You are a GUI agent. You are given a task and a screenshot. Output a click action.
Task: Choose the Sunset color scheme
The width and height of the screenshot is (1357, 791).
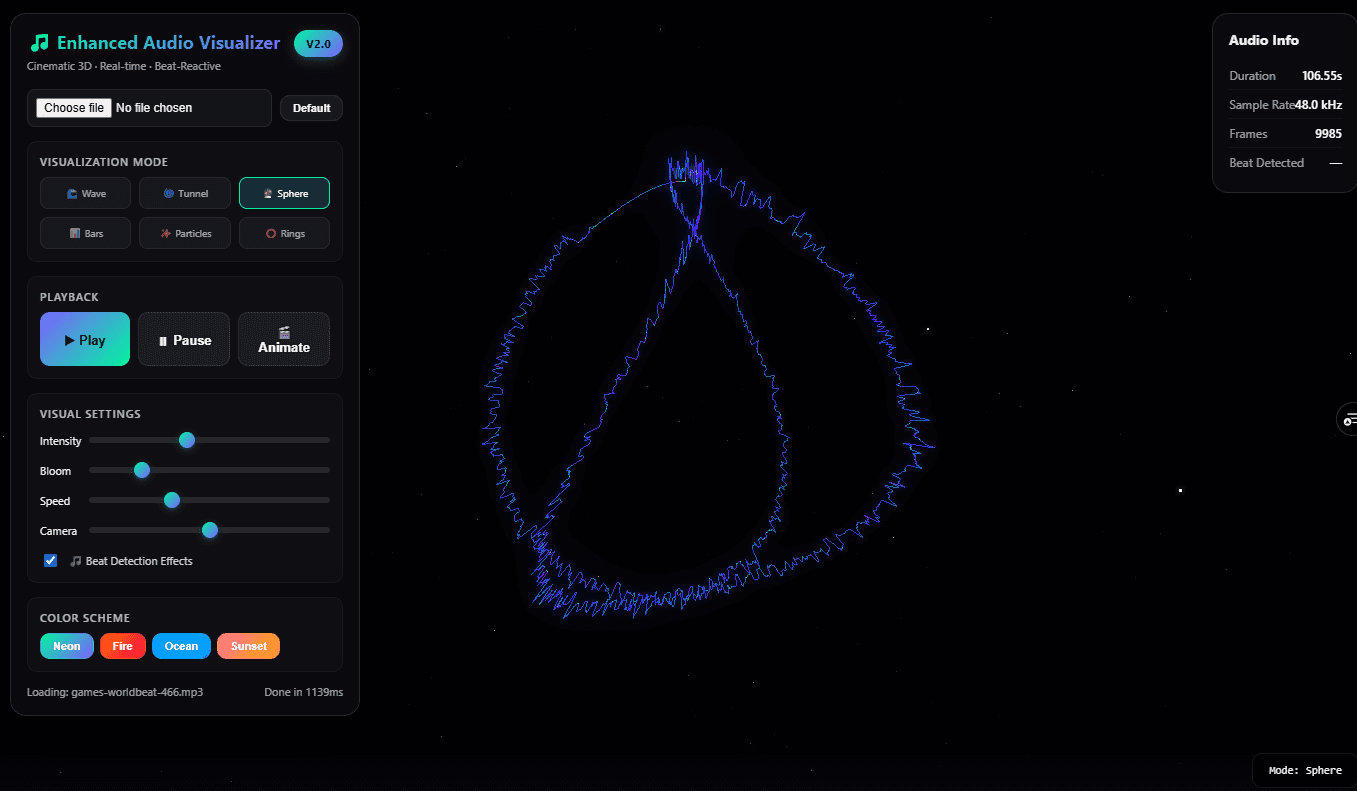click(248, 646)
